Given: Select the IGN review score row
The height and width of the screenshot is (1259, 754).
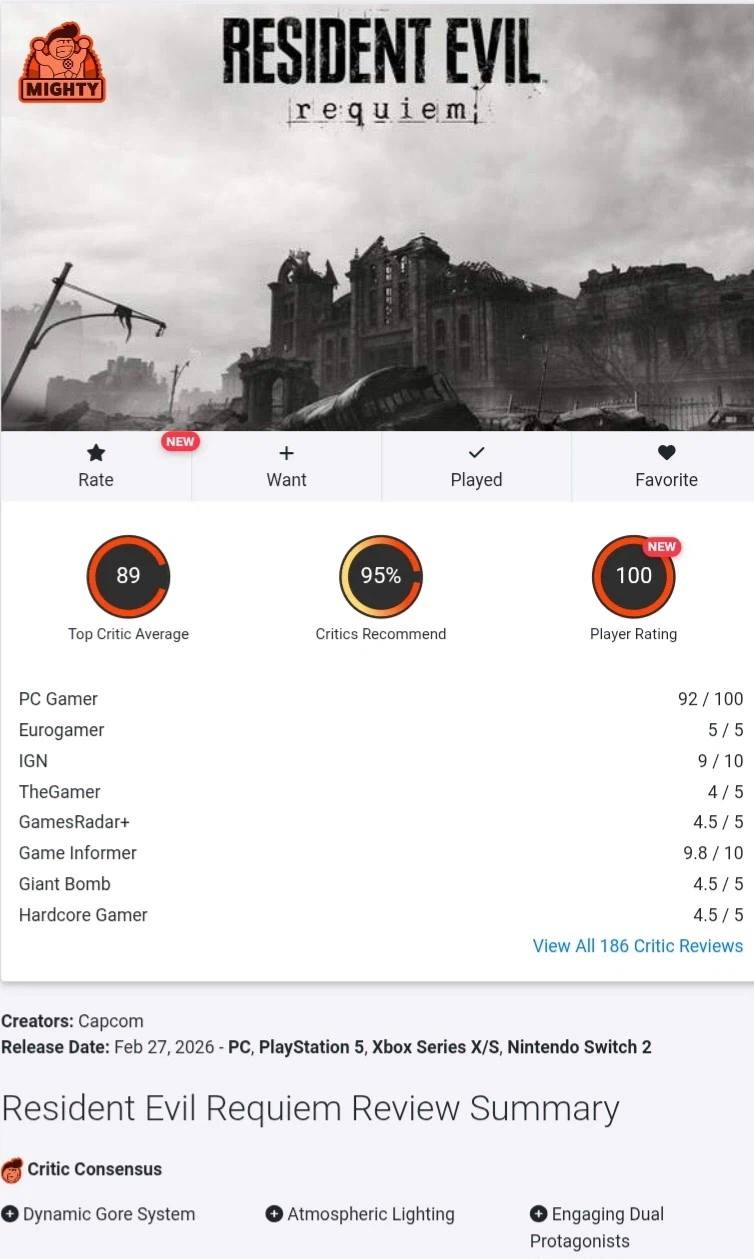Looking at the screenshot, I should tap(381, 761).
